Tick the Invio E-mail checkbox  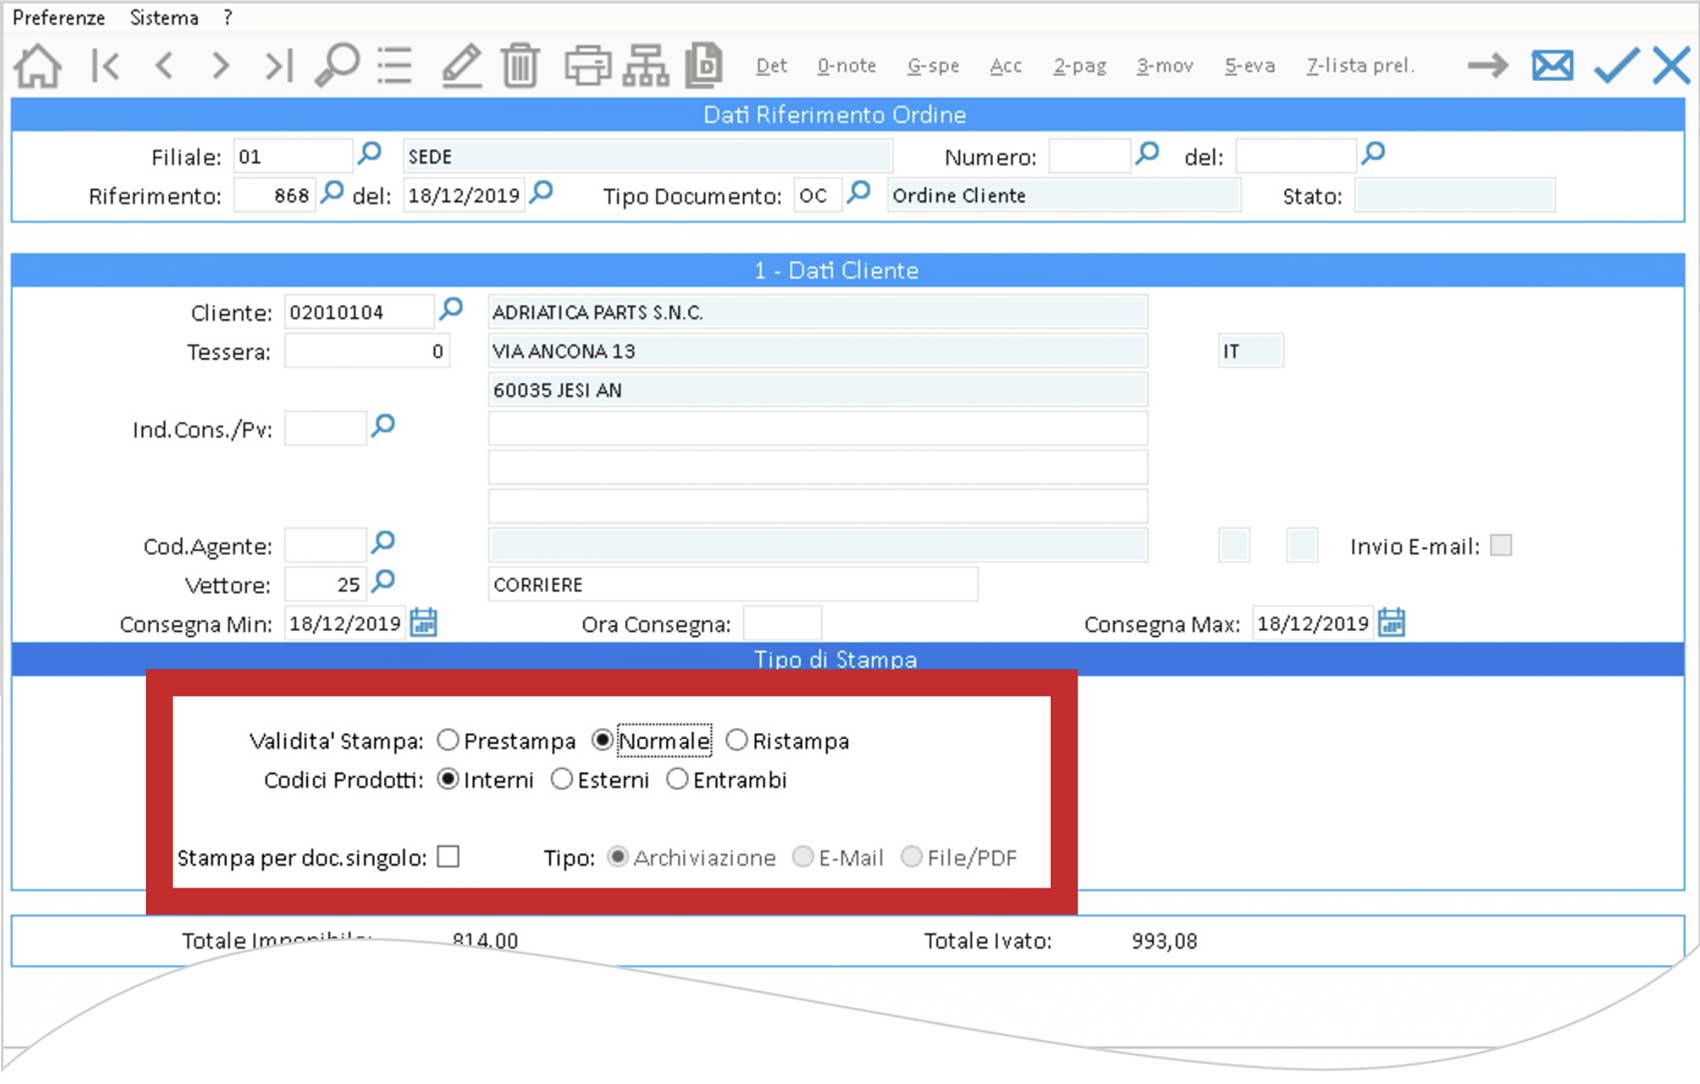[1501, 545]
